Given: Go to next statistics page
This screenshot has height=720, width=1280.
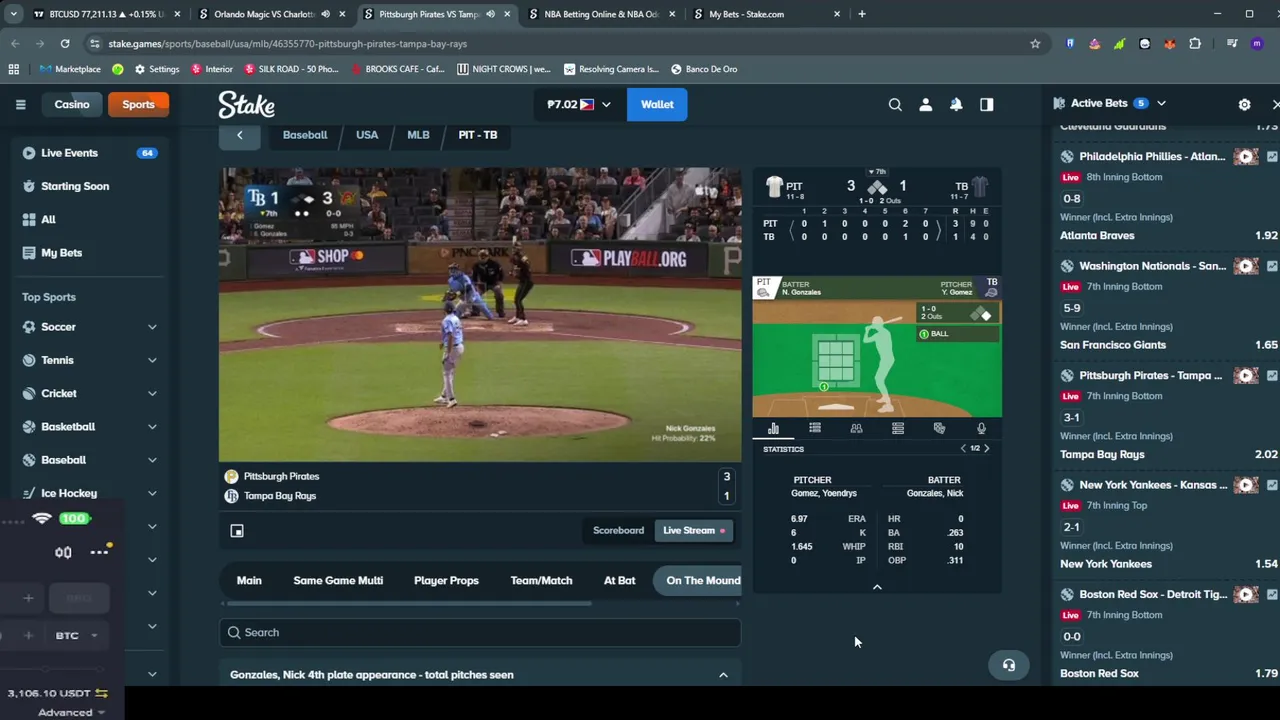Looking at the screenshot, I should click(986, 449).
